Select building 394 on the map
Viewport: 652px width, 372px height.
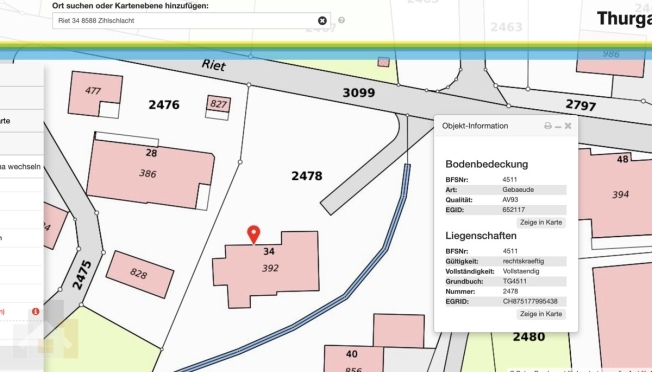[620, 195]
